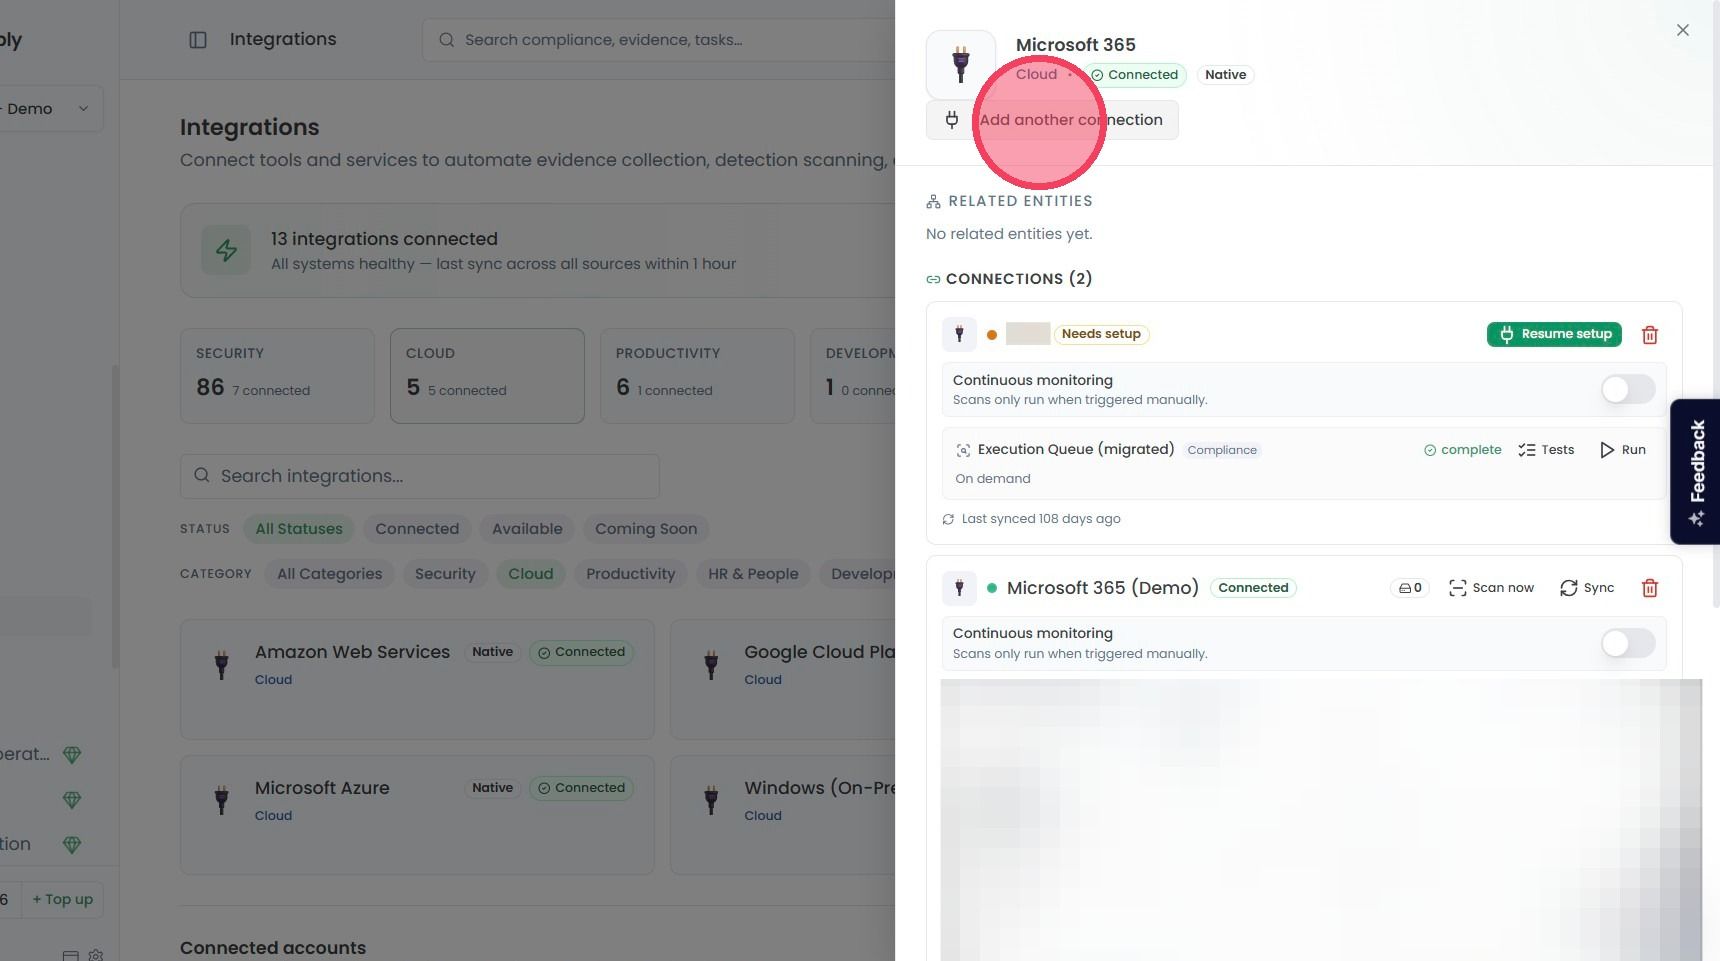Screen dimensions: 1720x961
Task: Click the Execution Queue (migrated) scan icon
Action: [963, 450]
